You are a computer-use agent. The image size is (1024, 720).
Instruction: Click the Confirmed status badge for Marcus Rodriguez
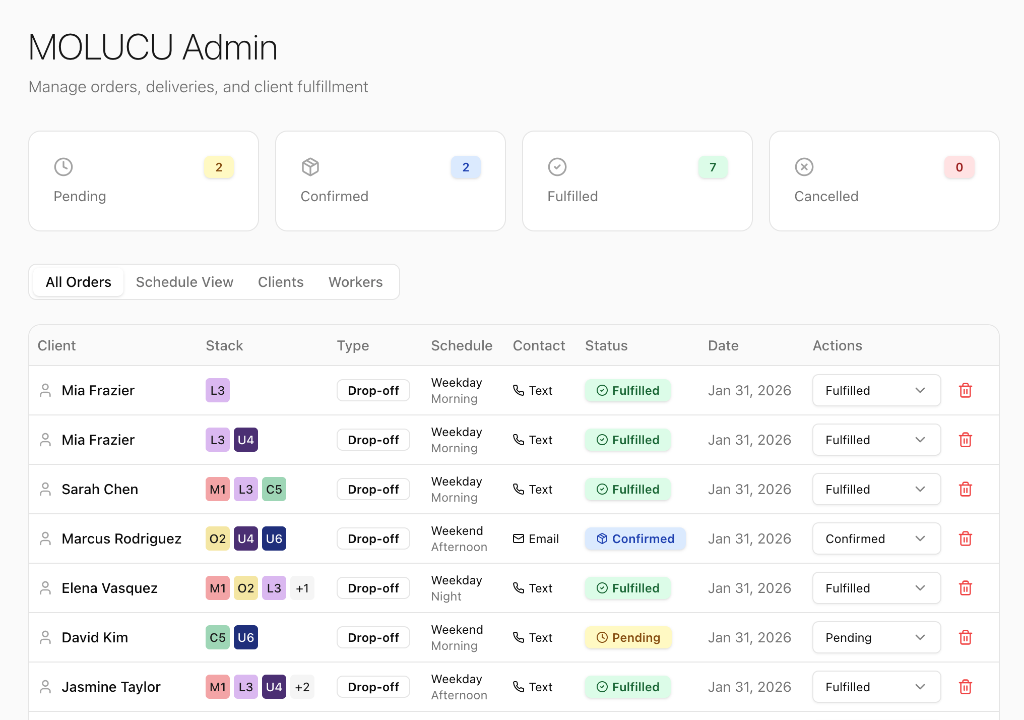tap(635, 539)
